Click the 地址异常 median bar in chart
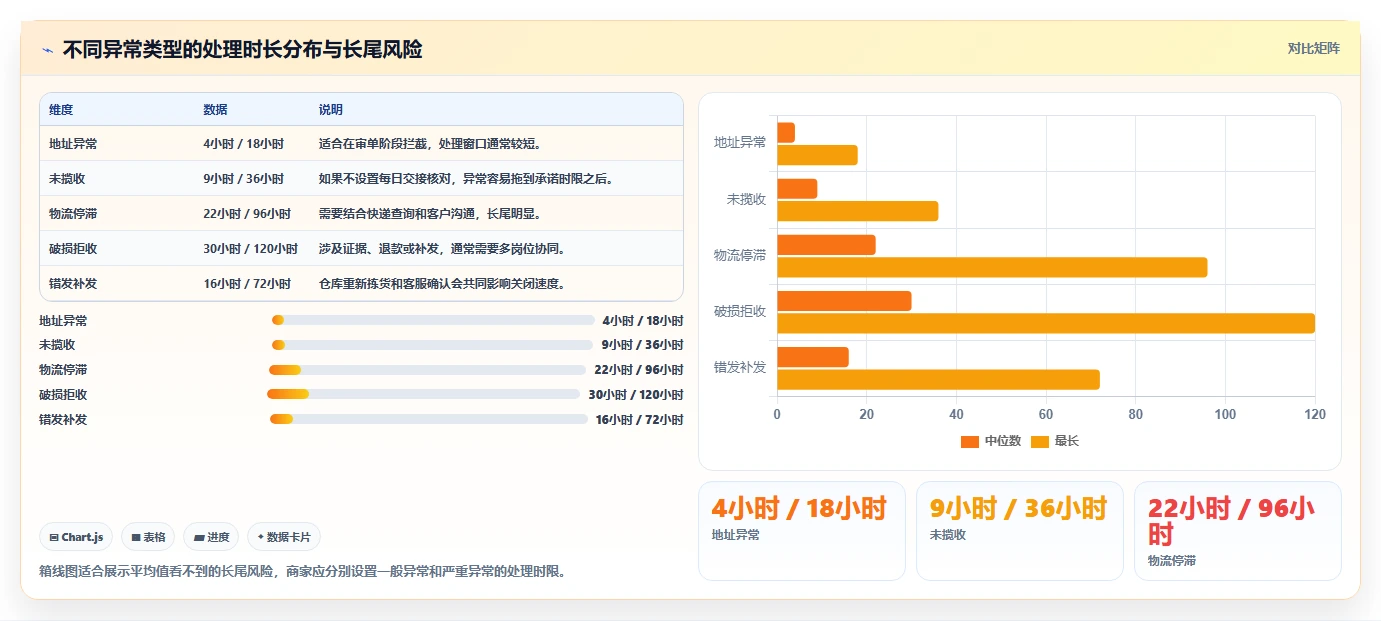Image resolution: width=1381 pixels, height=621 pixels. [786, 132]
